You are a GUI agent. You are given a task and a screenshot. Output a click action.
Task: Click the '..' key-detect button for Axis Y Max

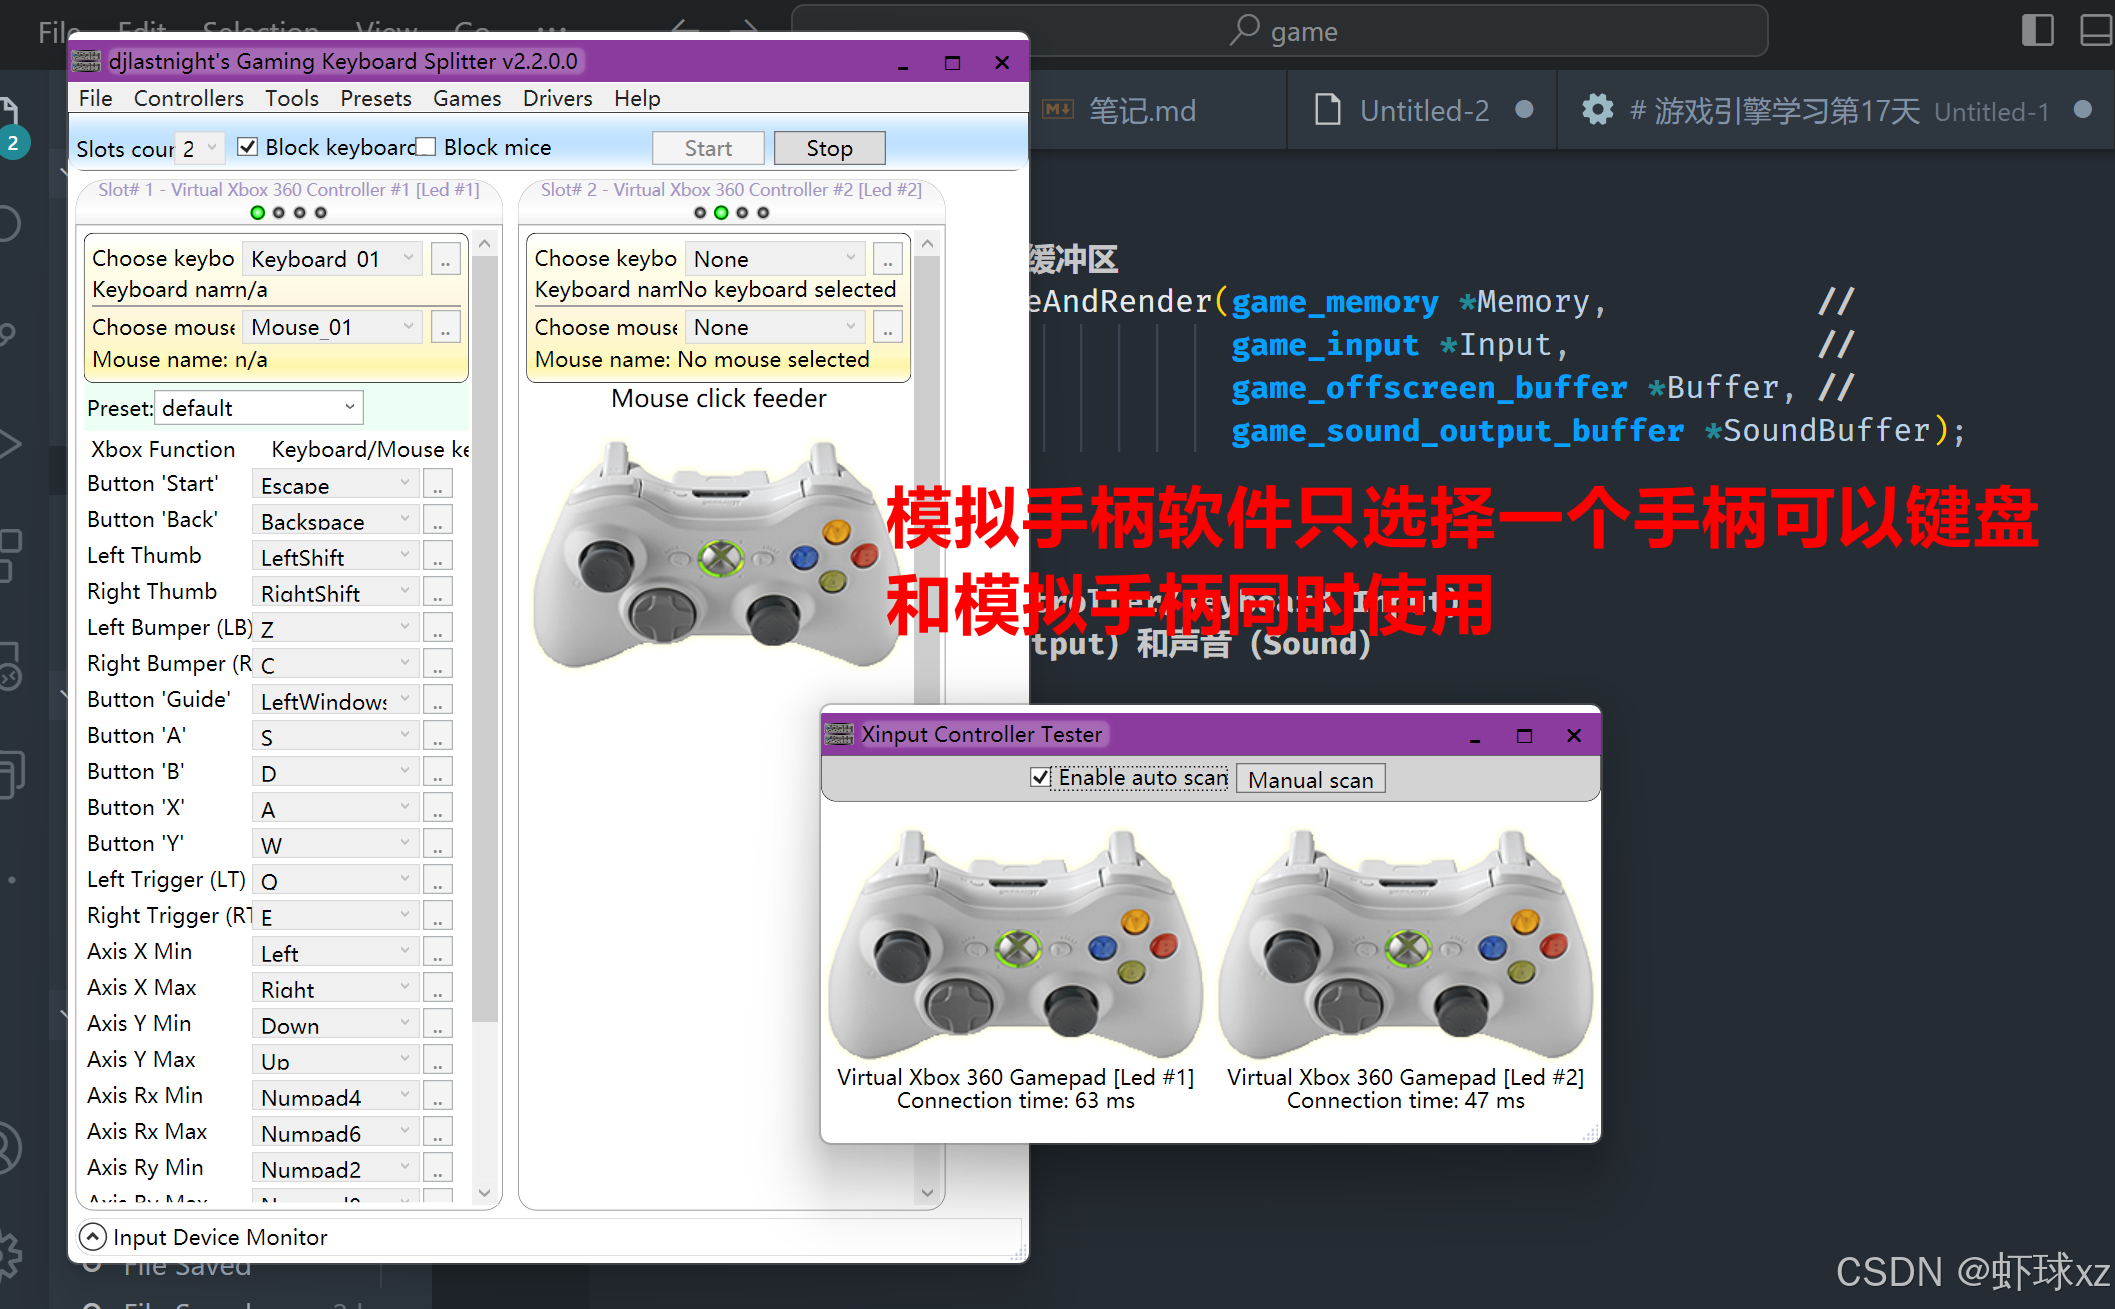[437, 1061]
